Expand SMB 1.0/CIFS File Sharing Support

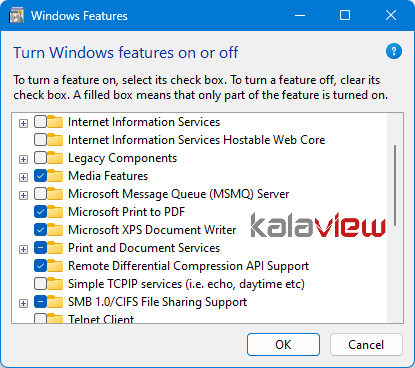[23, 303]
